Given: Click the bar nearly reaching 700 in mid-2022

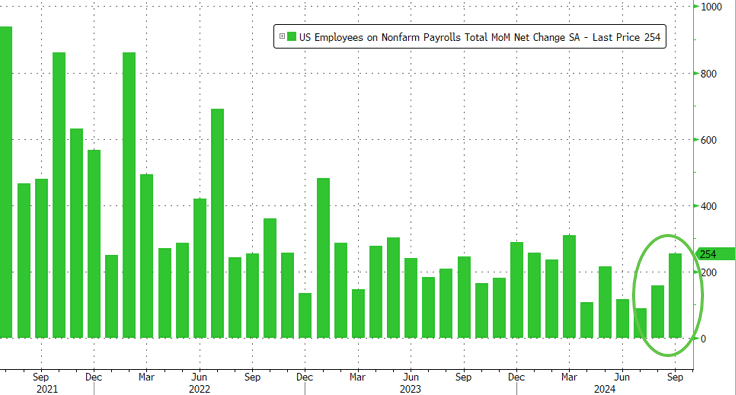Looking at the screenshot, I should pyautogui.click(x=217, y=223).
